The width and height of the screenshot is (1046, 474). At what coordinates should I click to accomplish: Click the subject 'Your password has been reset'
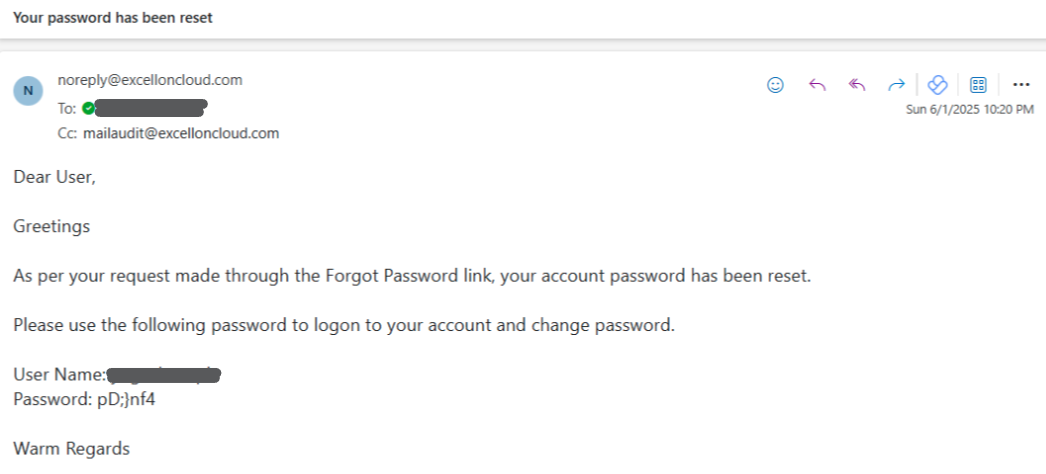[113, 18]
